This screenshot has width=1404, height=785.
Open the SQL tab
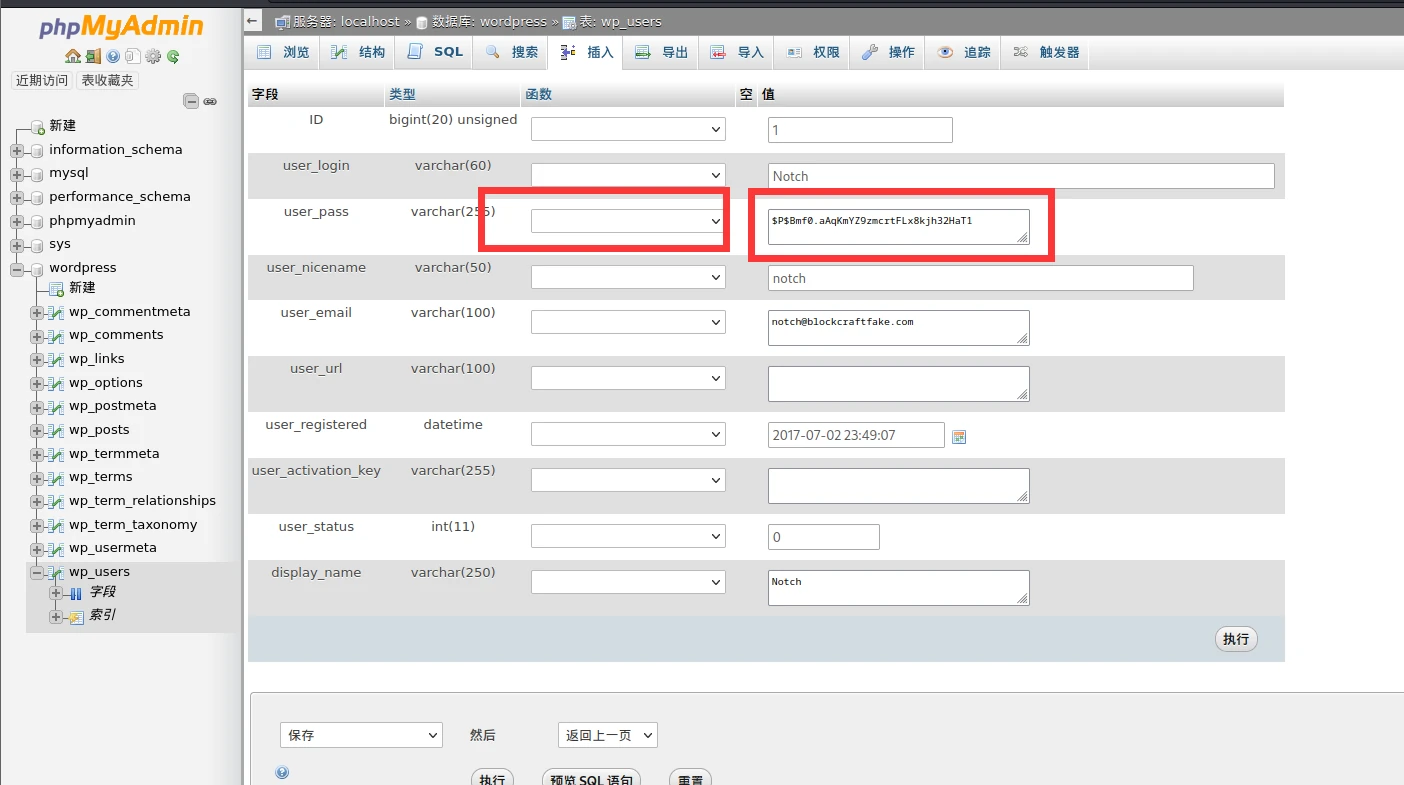[434, 52]
